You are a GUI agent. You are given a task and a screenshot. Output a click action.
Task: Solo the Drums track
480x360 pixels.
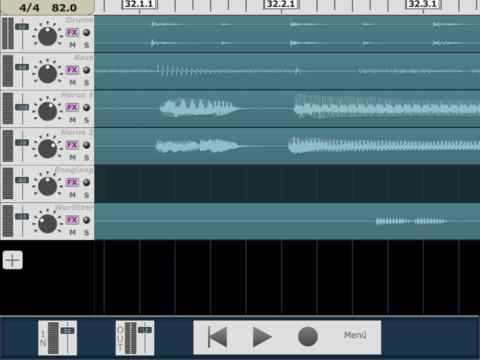tap(87, 45)
